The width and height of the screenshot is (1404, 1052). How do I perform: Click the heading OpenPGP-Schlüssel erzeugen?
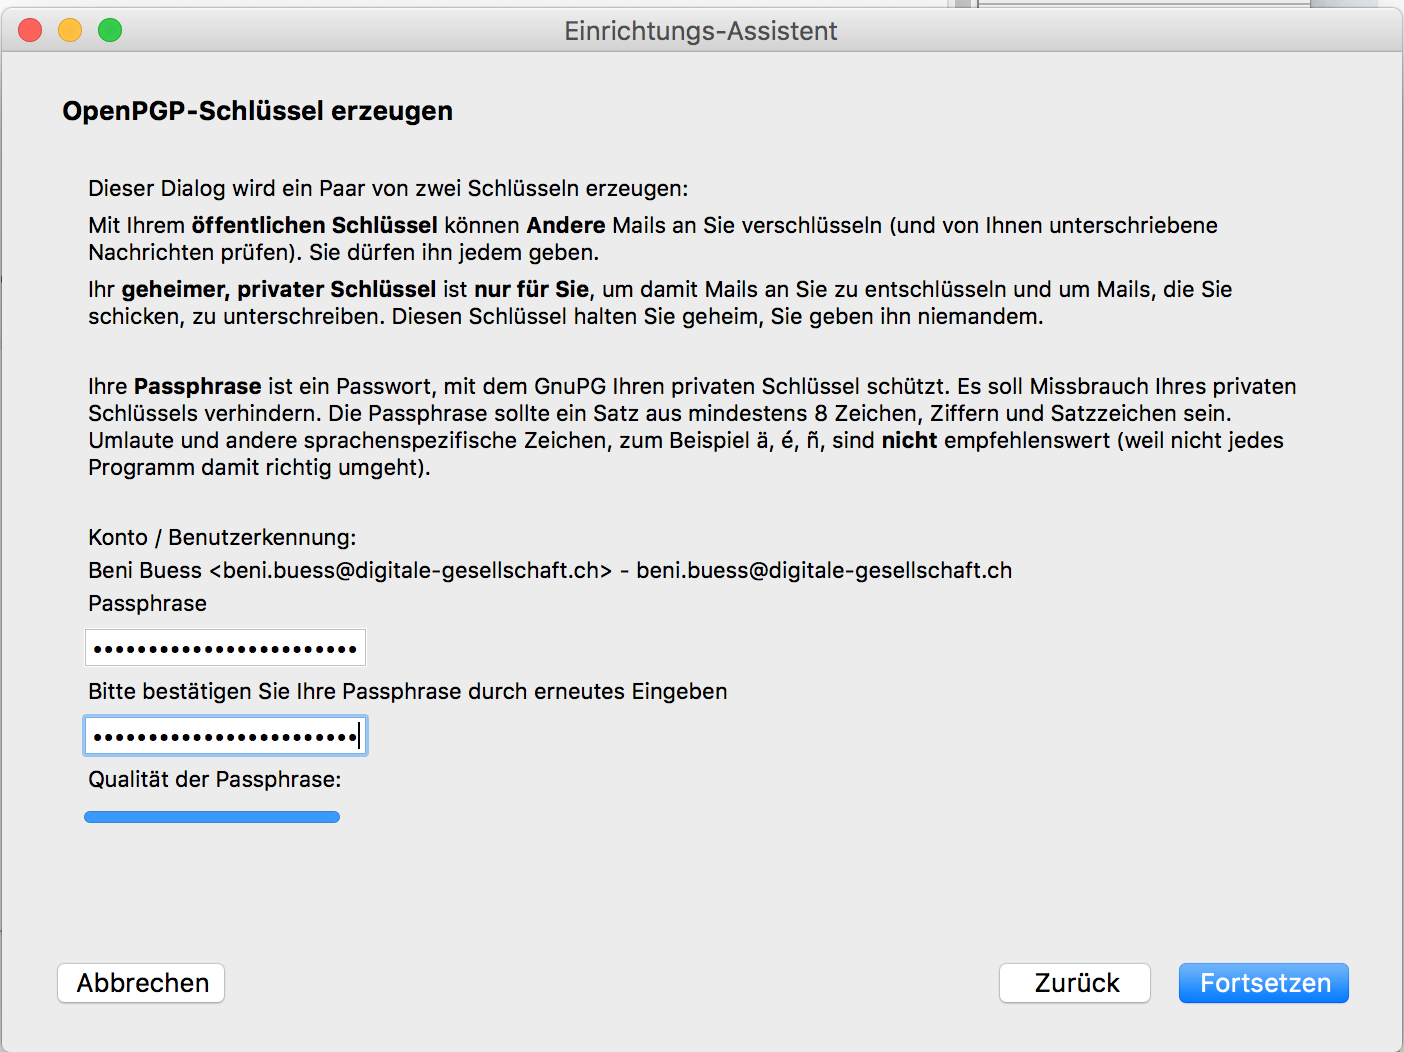click(258, 111)
